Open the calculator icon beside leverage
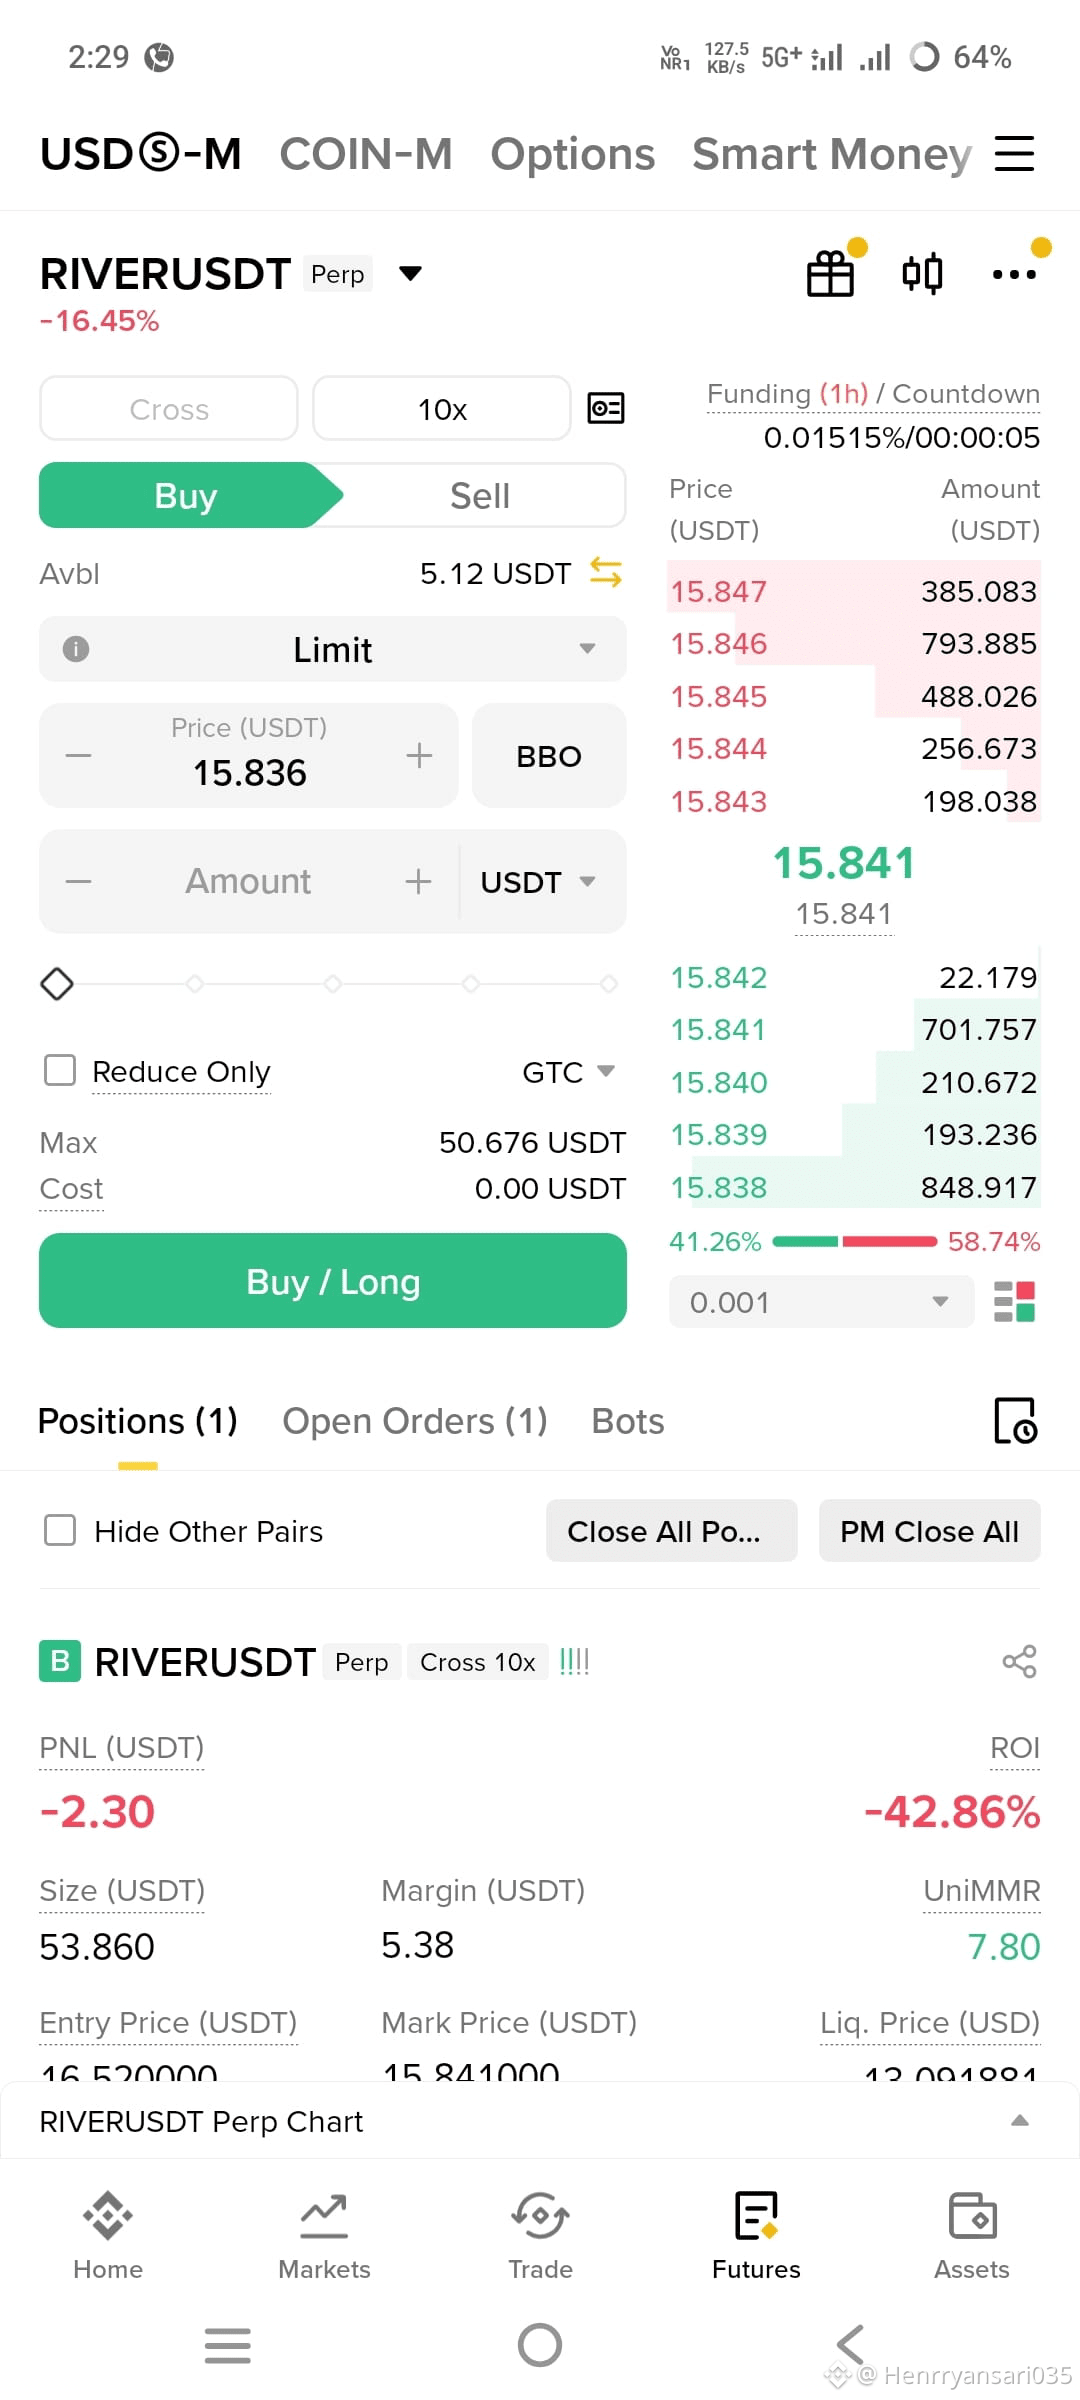This screenshot has width=1080, height=2400. point(606,408)
